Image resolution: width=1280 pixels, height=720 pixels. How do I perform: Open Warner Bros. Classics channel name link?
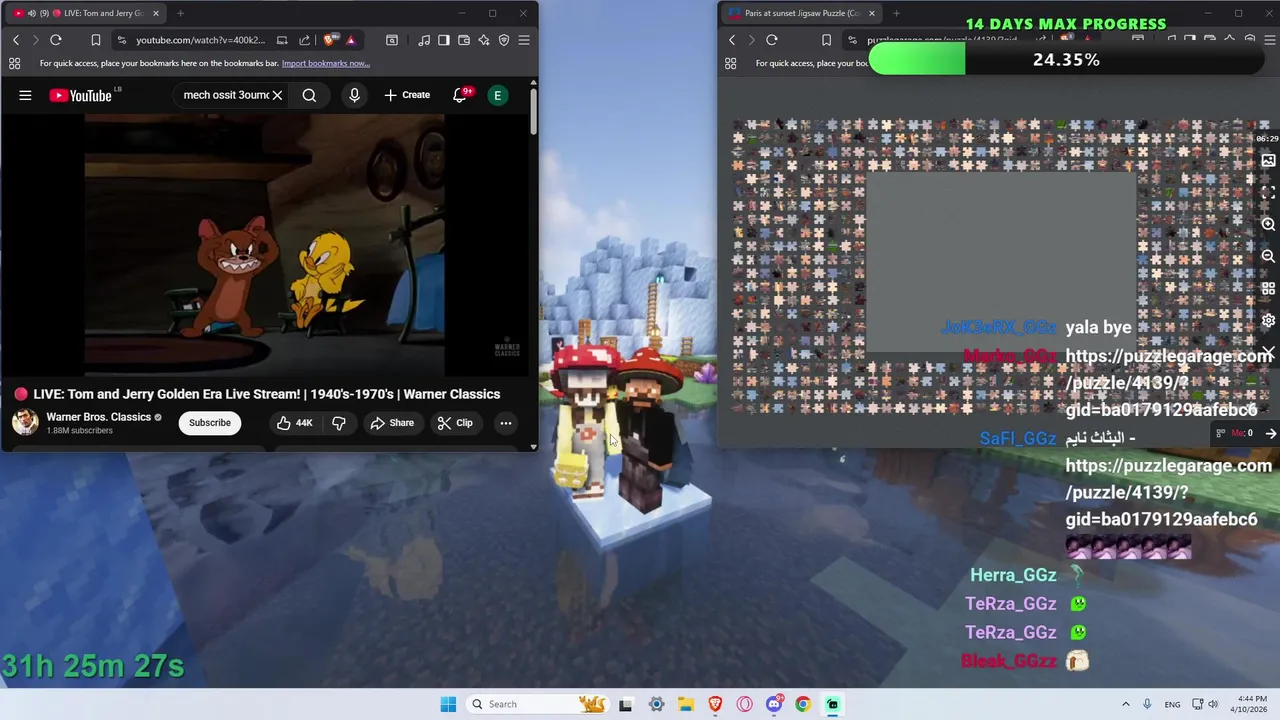tap(99, 417)
